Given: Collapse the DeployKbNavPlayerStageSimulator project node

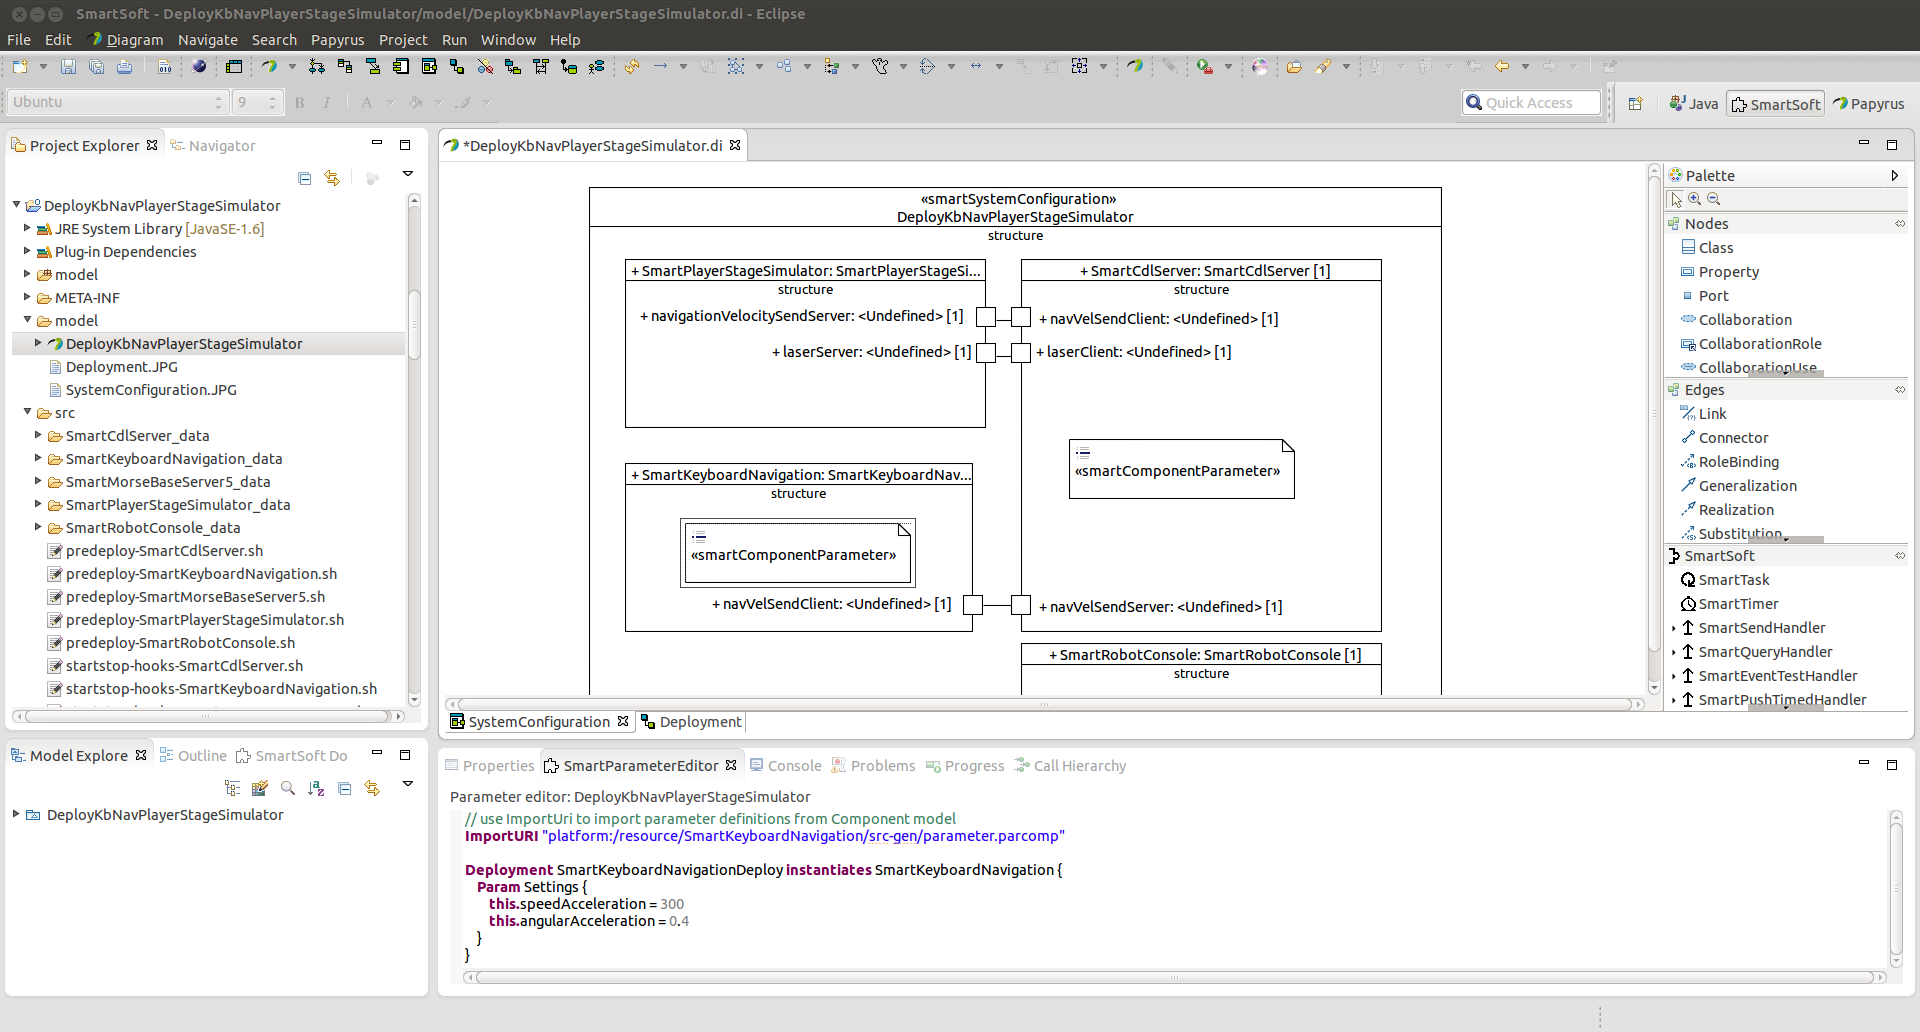Looking at the screenshot, I should pyautogui.click(x=17, y=205).
